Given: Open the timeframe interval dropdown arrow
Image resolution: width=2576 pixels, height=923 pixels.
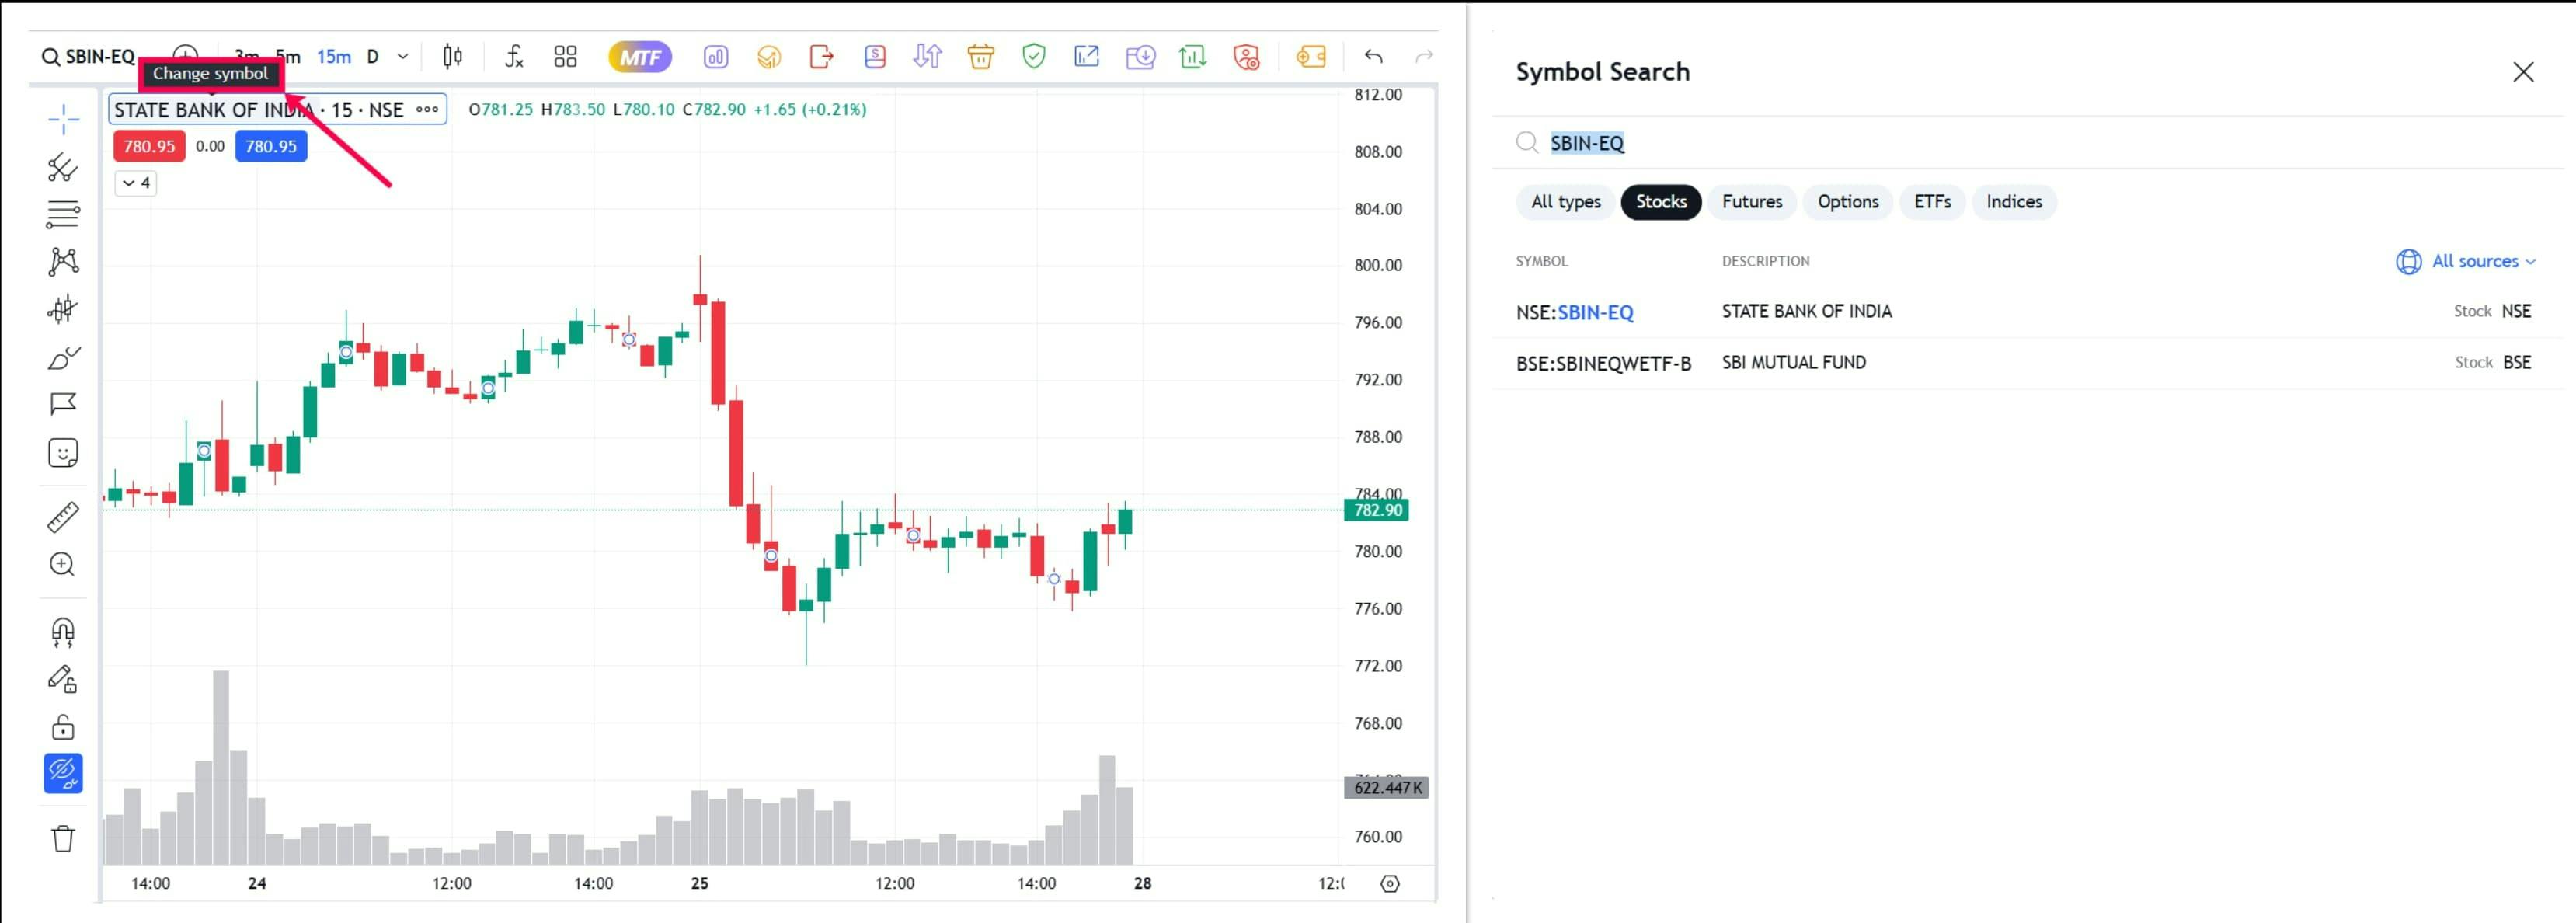Looking at the screenshot, I should pos(403,57).
